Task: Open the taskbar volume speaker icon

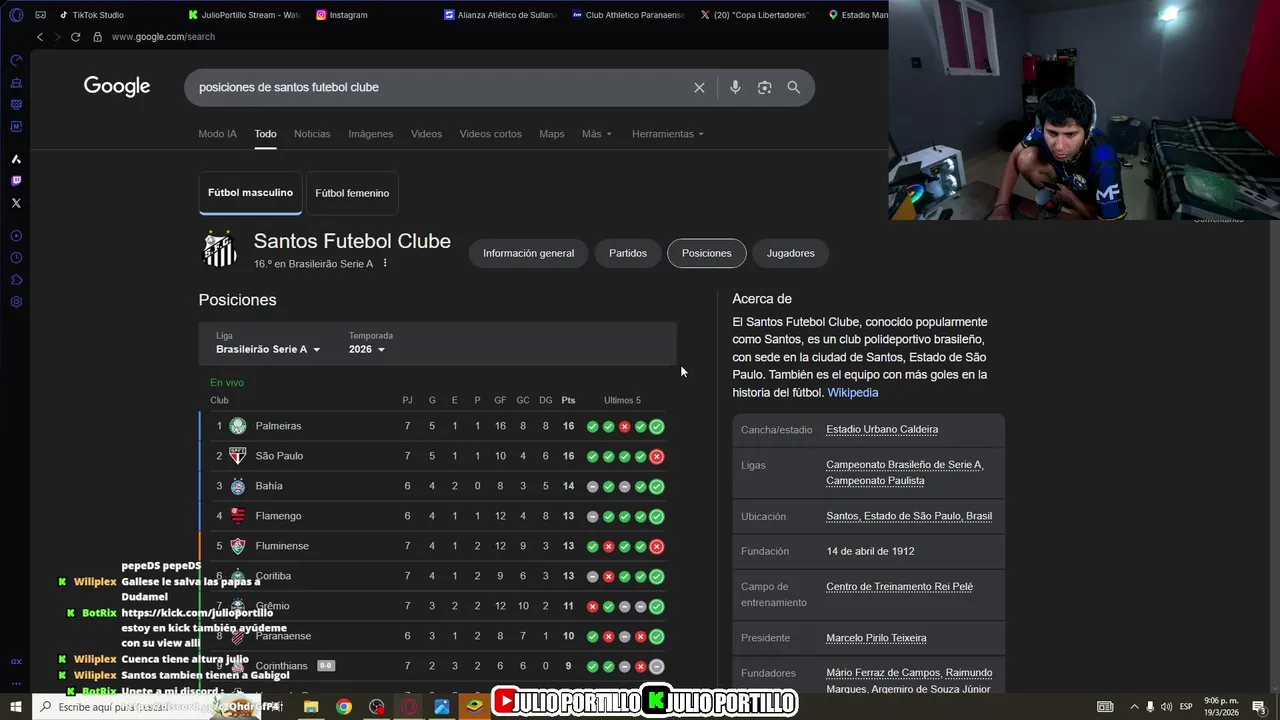Action: click(x=1166, y=707)
